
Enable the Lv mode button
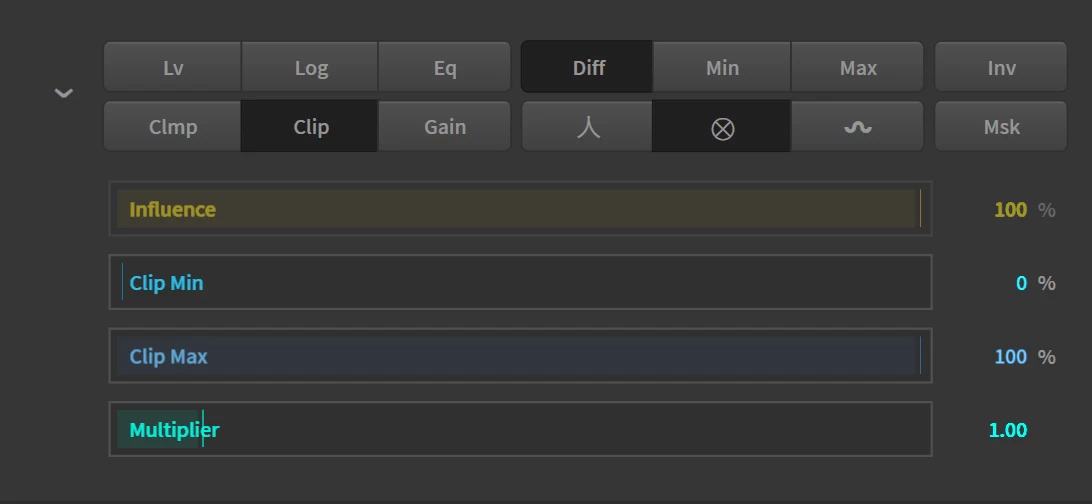(x=173, y=67)
